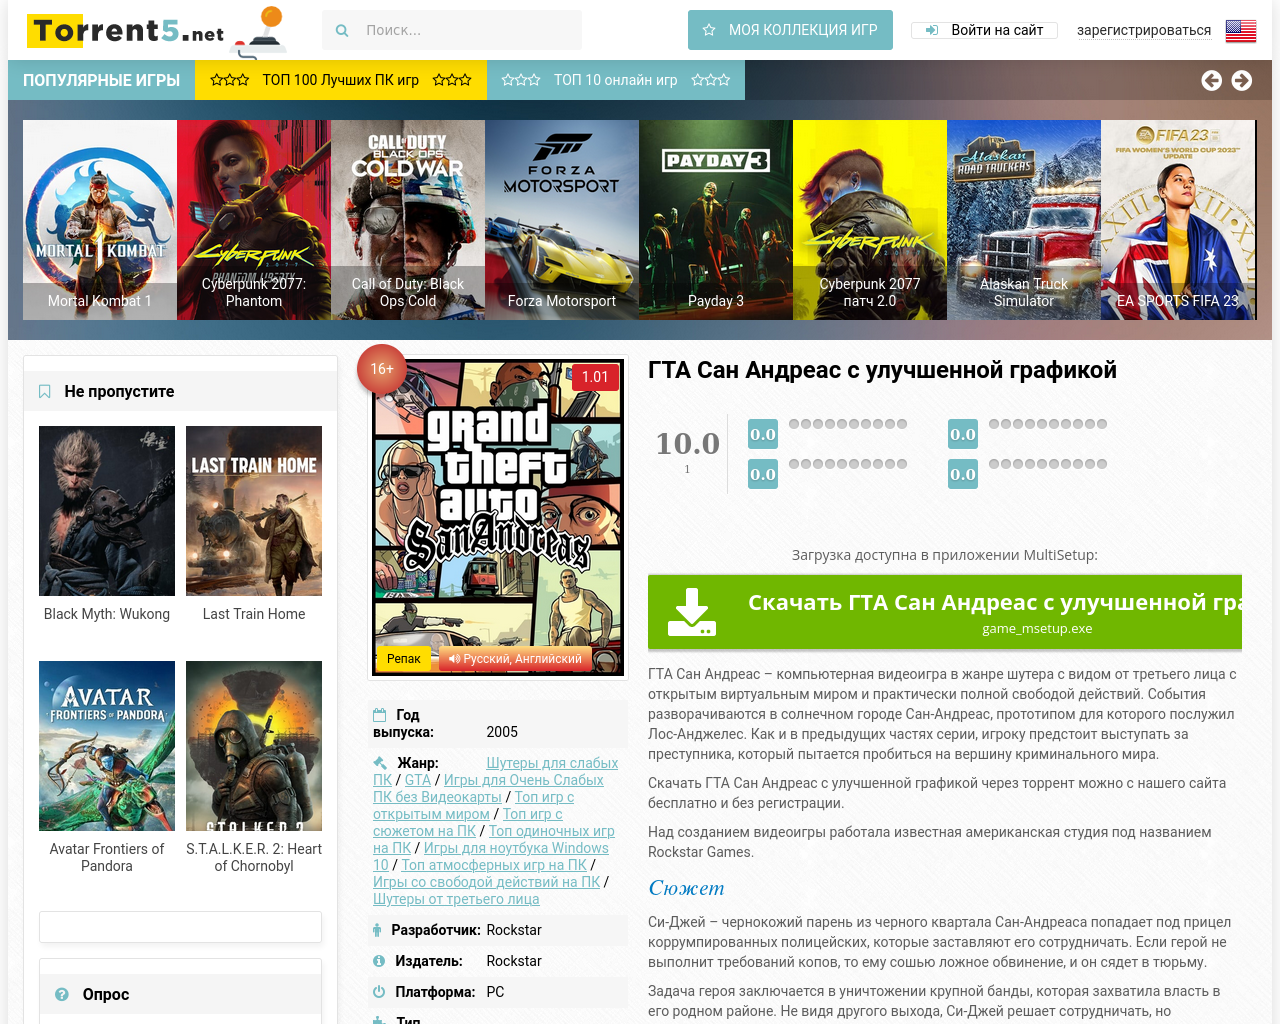Click the Не пропустите sidebar heading
This screenshot has height=1024, width=1280.
point(119,392)
